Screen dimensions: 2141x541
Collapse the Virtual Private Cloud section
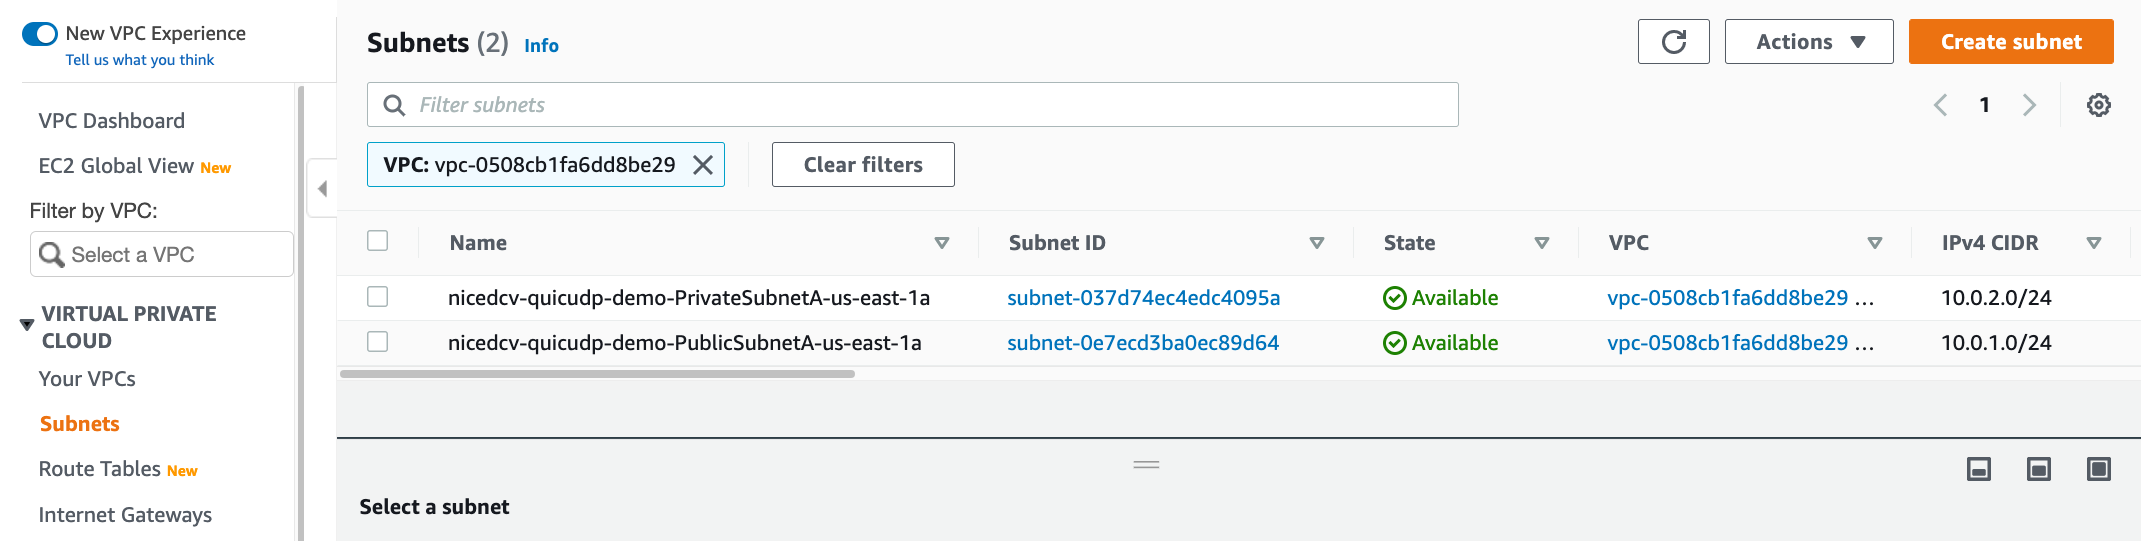point(27,325)
